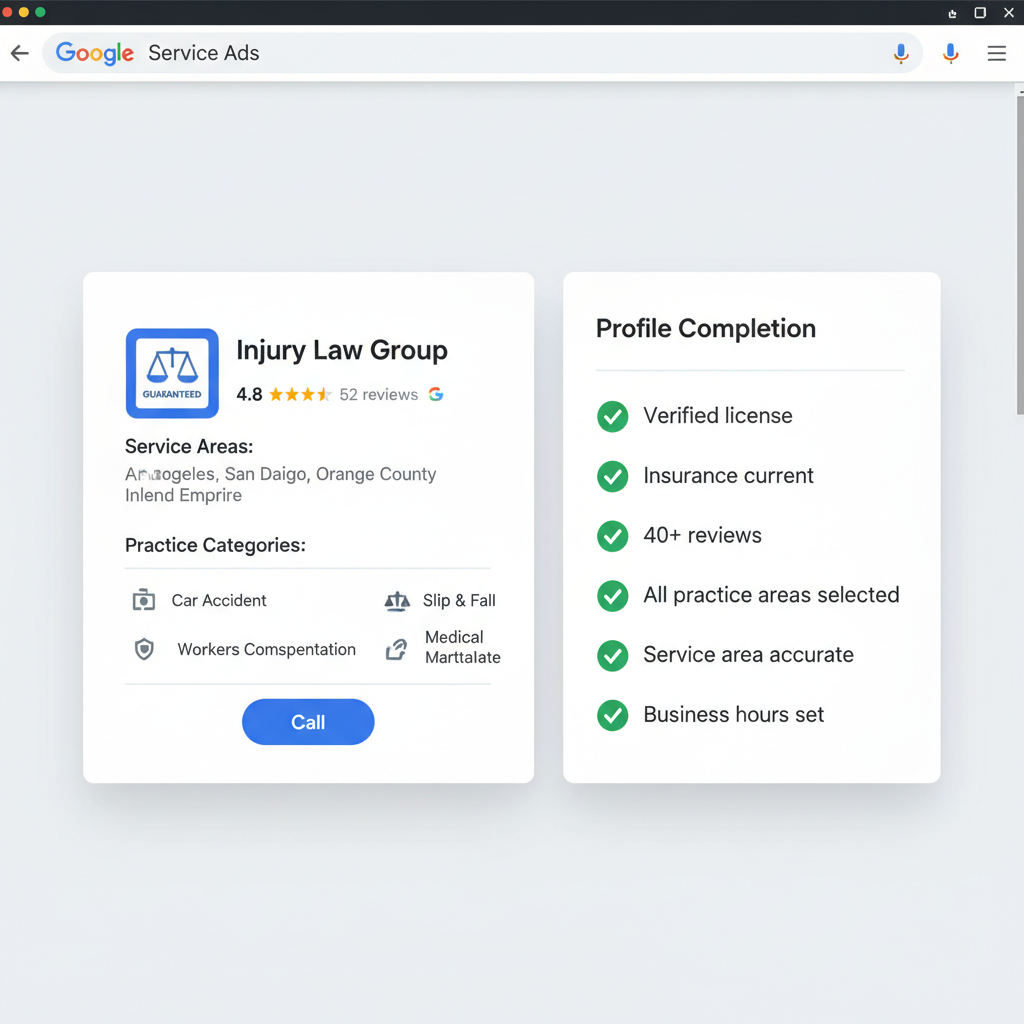The image size is (1024, 1024).
Task: Click the Insurance current checkmark
Action: (613, 476)
